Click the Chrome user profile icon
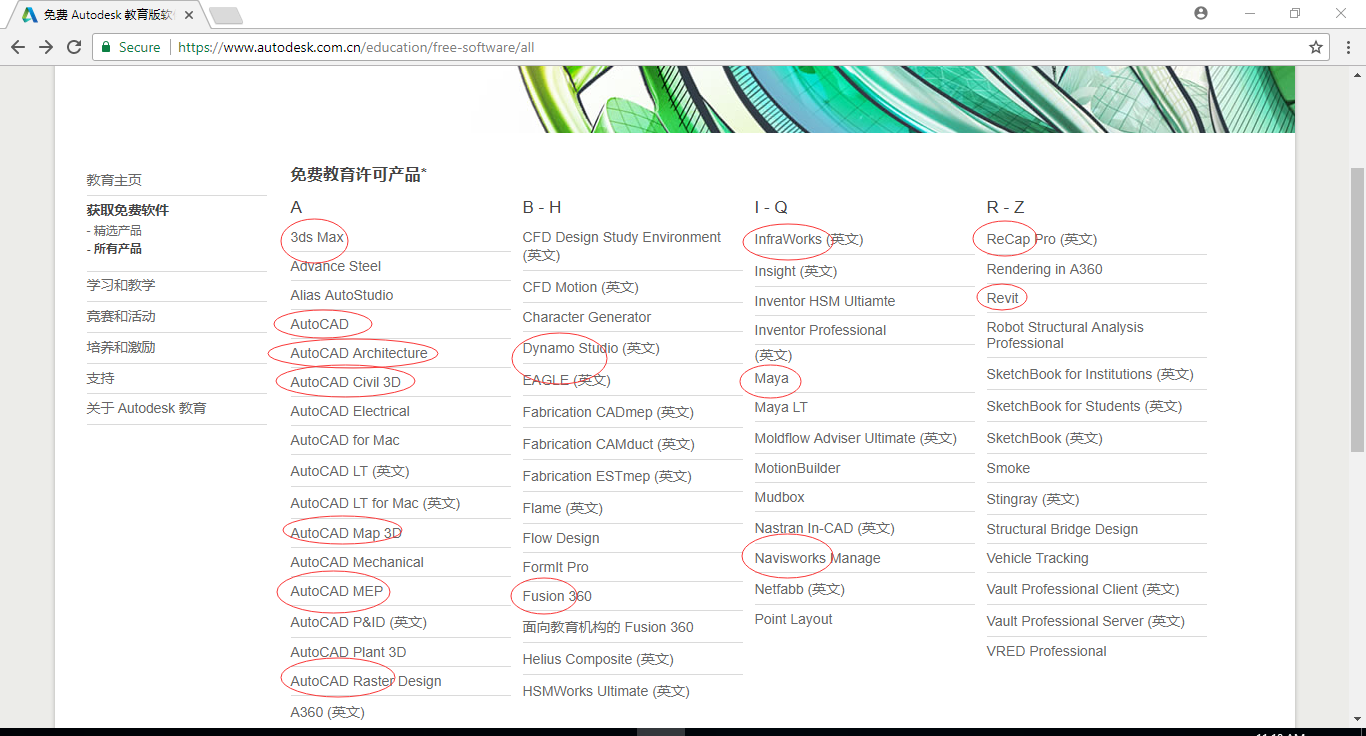Viewport: 1366px width, 736px height. point(1201,13)
